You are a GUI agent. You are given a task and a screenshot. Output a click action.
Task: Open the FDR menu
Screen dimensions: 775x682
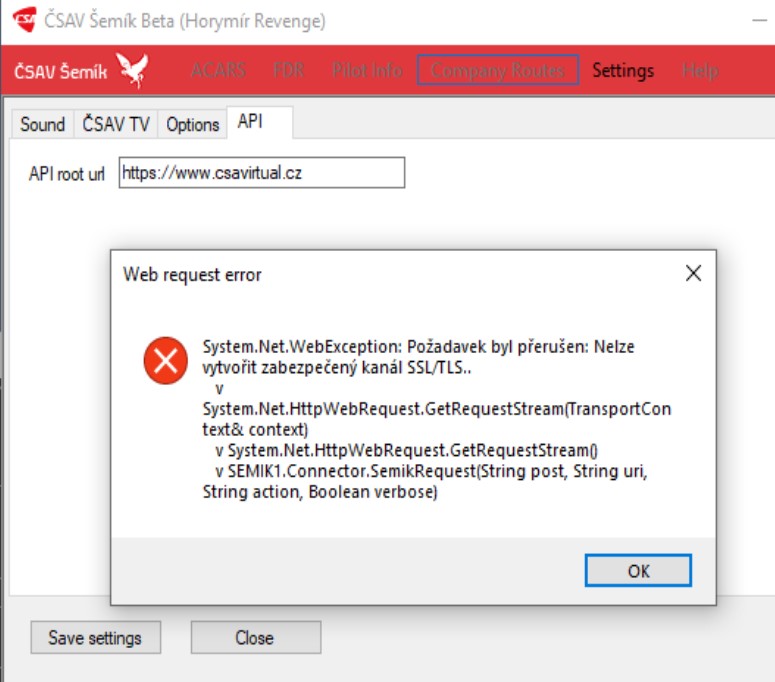pos(289,70)
